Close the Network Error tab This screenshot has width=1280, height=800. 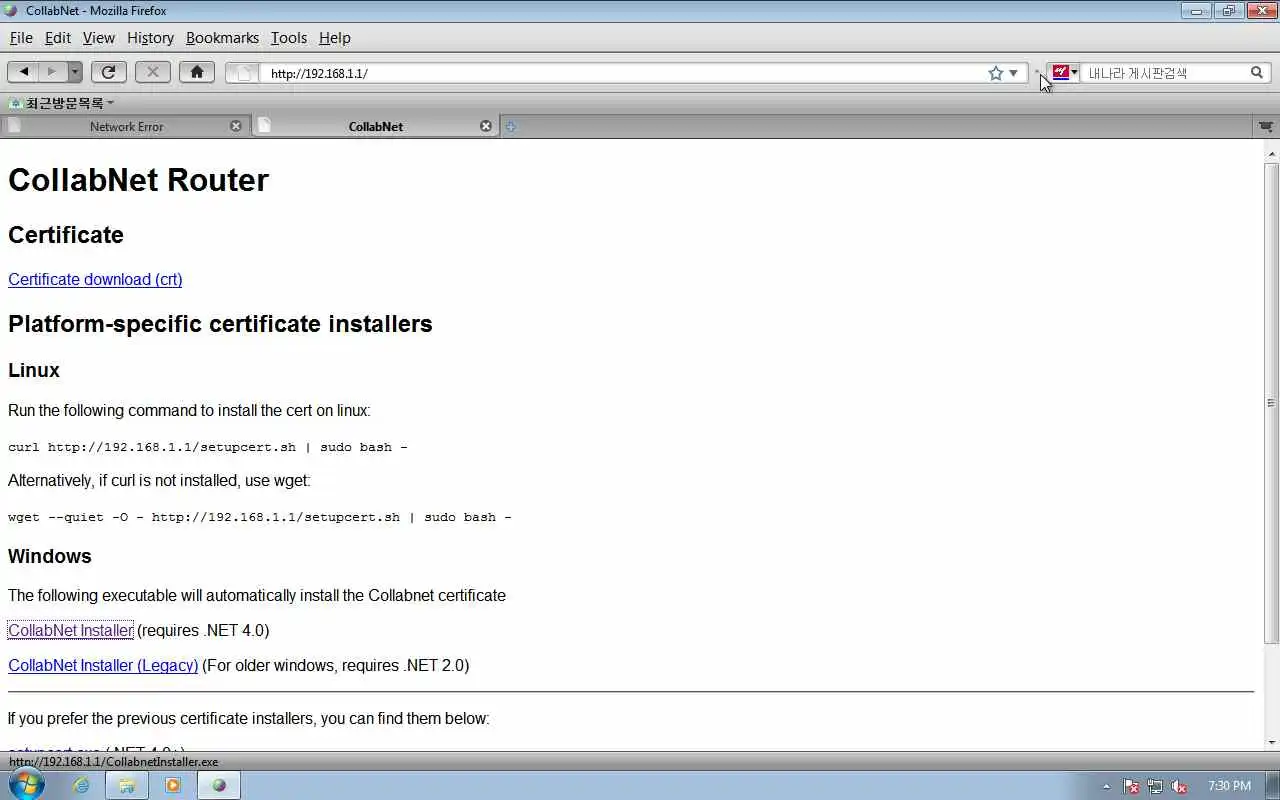click(236, 126)
